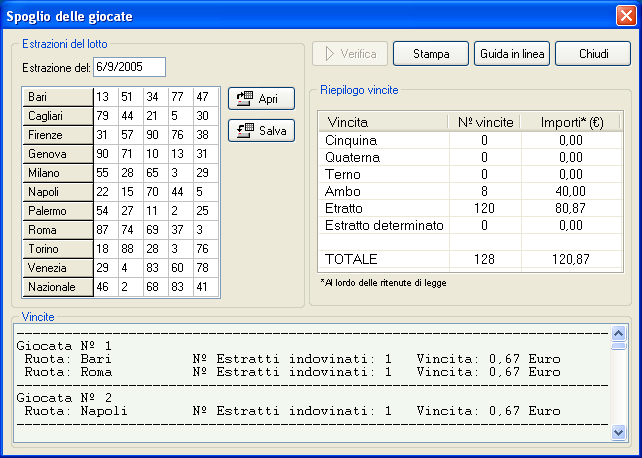This screenshot has width=642, height=458.
Task: Click the Apri button with open icon
Action: pyautogui.click(x=261, y=99)
